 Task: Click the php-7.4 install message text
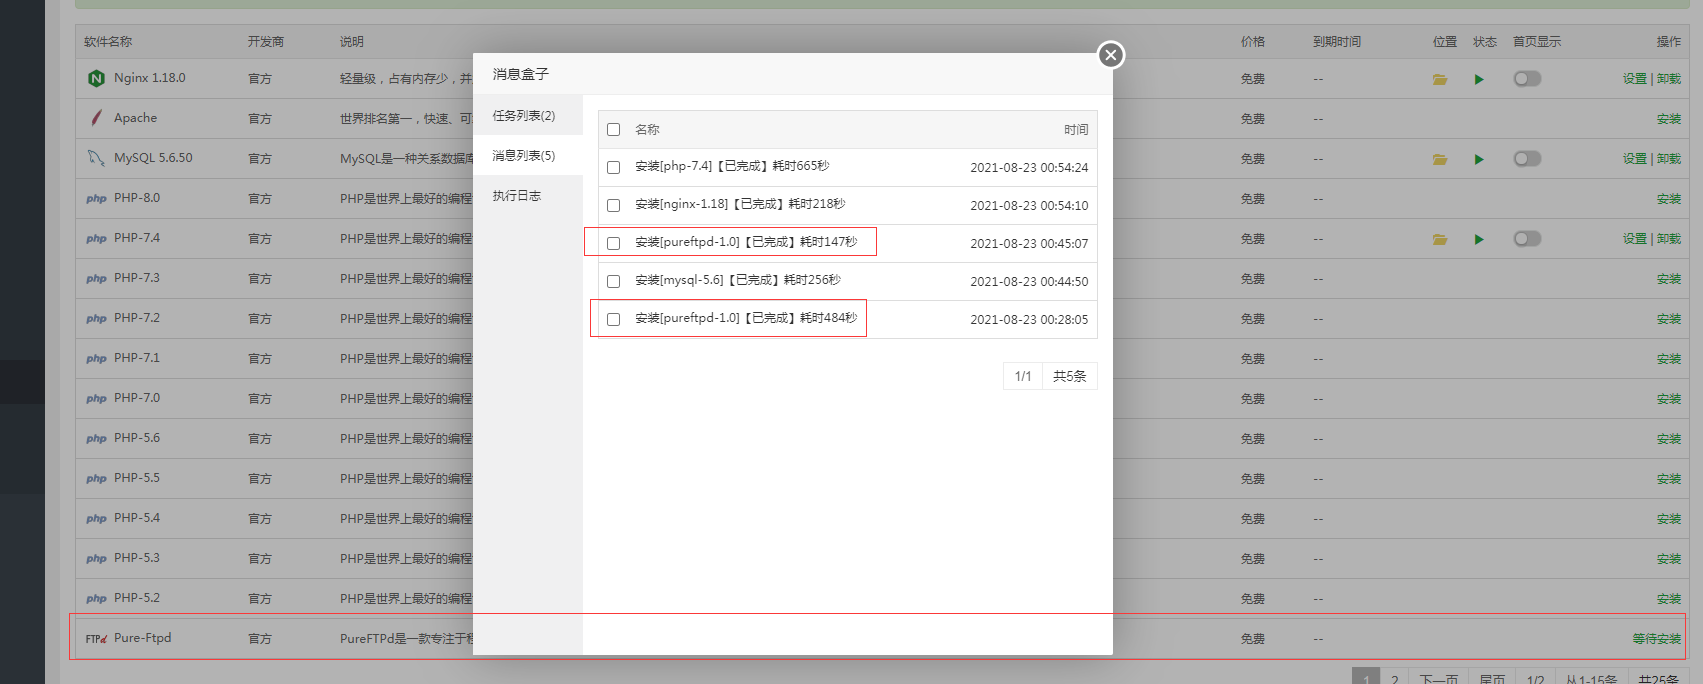pyautogui.click(x=732, y=166)
